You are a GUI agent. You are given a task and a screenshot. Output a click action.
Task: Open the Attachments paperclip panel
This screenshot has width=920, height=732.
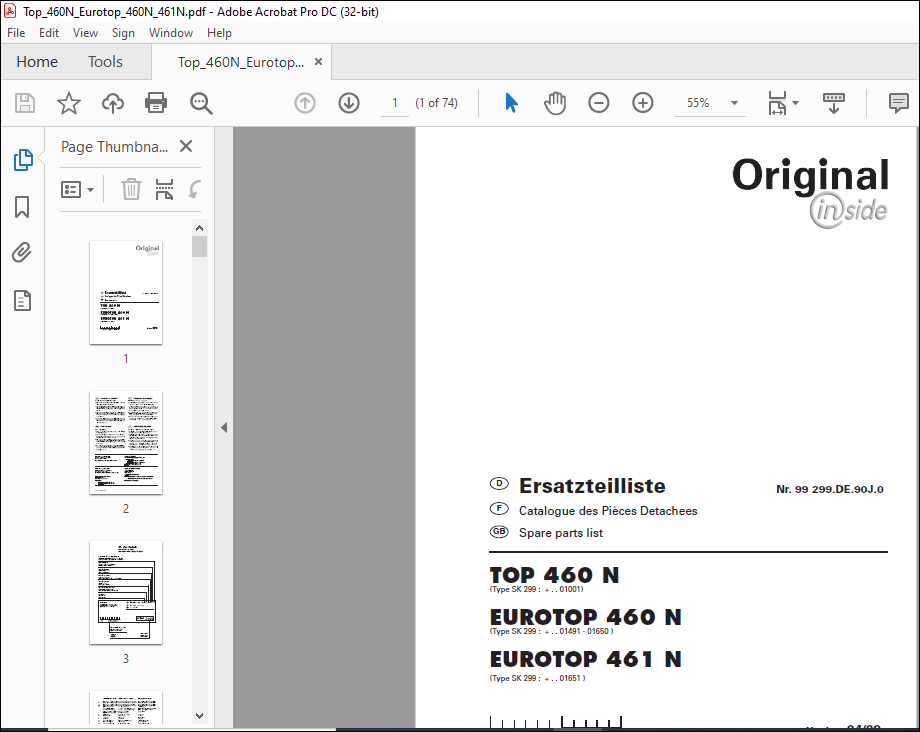[22, 253]
